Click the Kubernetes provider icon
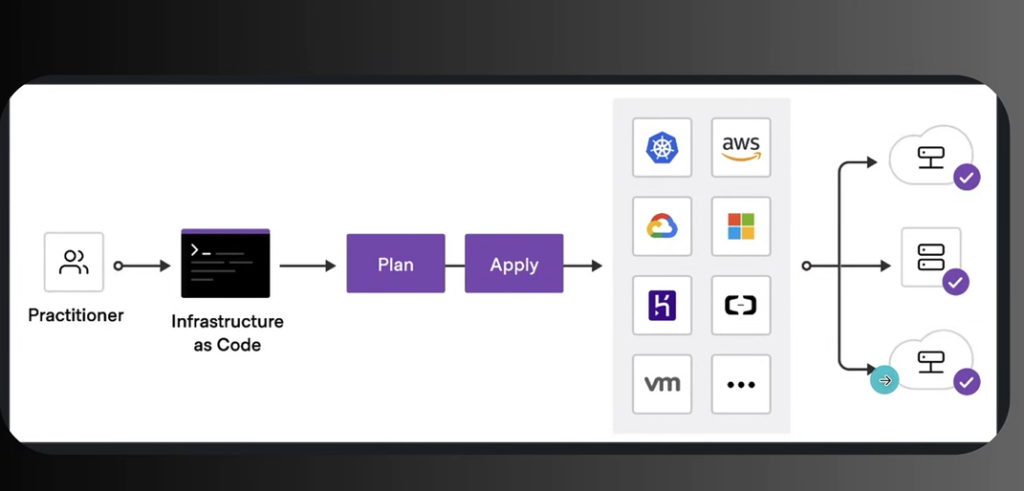The height and width of the screenshot is (491, 1024). click(662, 148)
